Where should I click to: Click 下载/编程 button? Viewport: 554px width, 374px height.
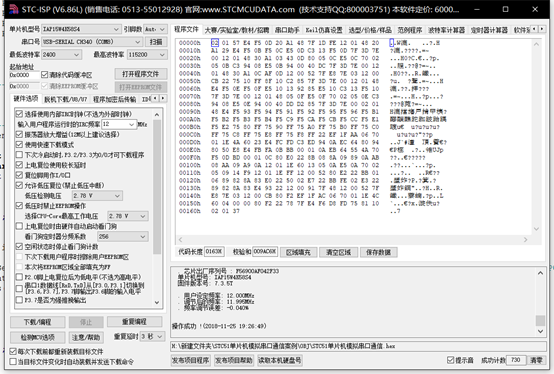coord(37,322)
